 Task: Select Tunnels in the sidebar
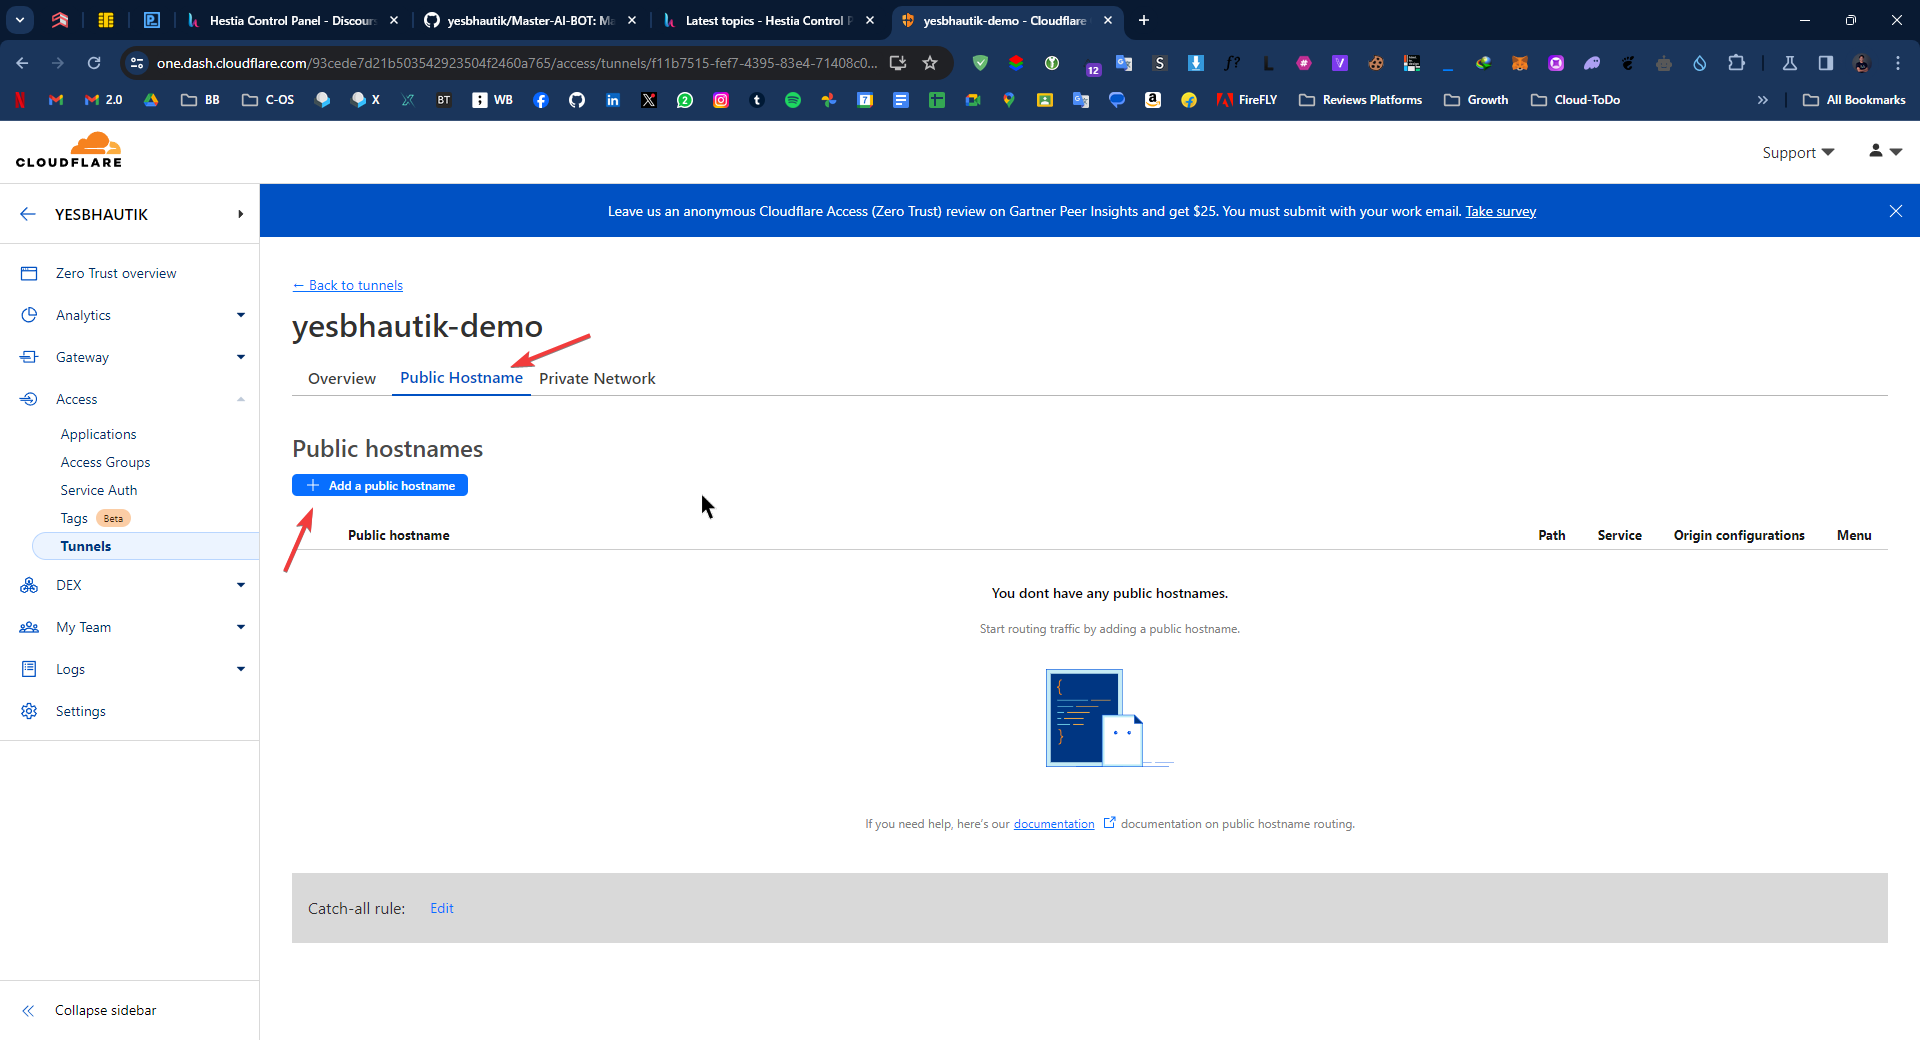(145, 546)
